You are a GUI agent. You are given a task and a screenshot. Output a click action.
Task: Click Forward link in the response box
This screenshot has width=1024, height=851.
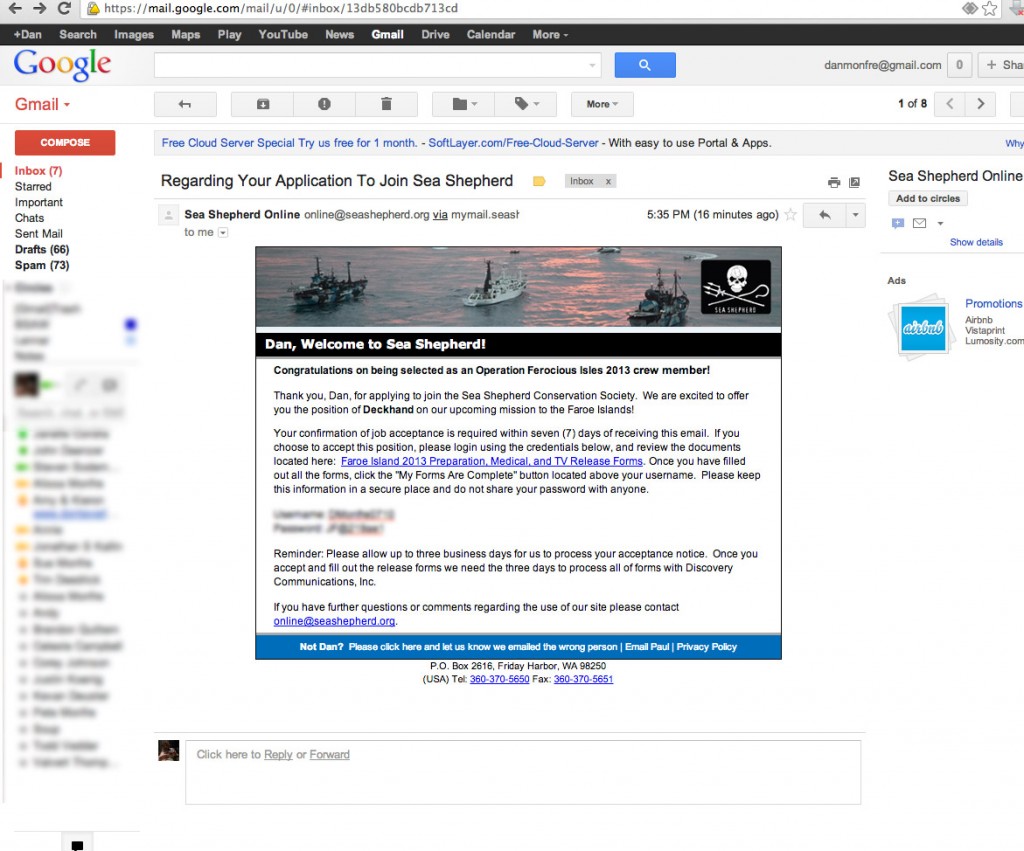[329, 754]
